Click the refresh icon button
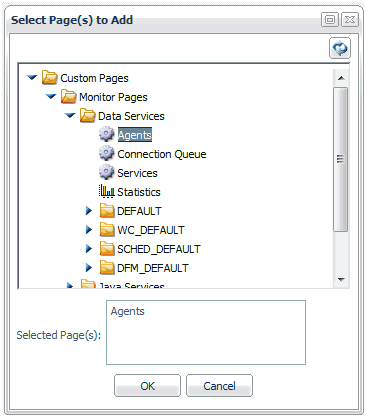The image size is (366, 417). [340, 48]
